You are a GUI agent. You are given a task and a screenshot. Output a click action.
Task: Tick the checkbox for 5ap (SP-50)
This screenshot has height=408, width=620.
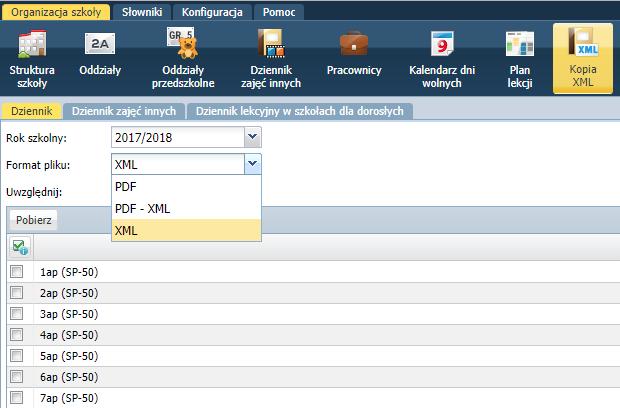(x=17, y=355)
